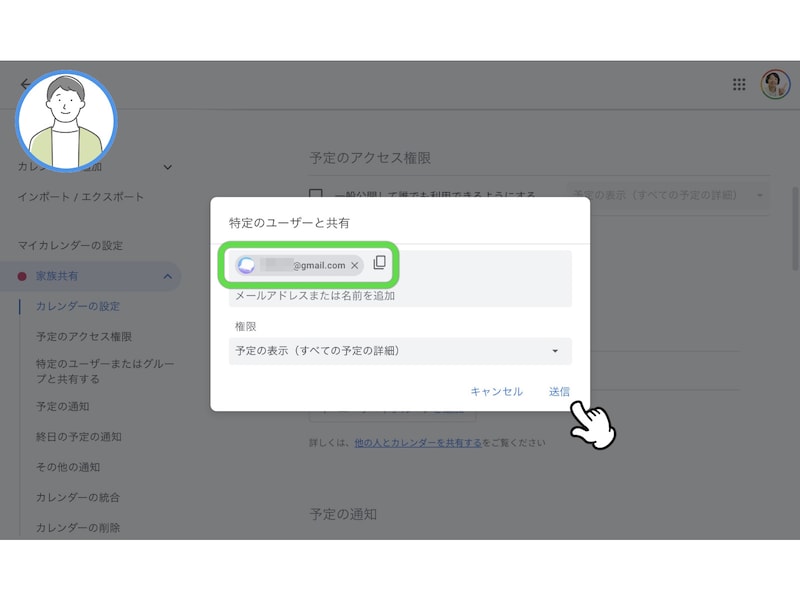Image resolution: width=800 pixels, height=600 pixels.
Task: Select その他の通知 sidebar item
Action: pyautogui.click(x=67, y=467)
